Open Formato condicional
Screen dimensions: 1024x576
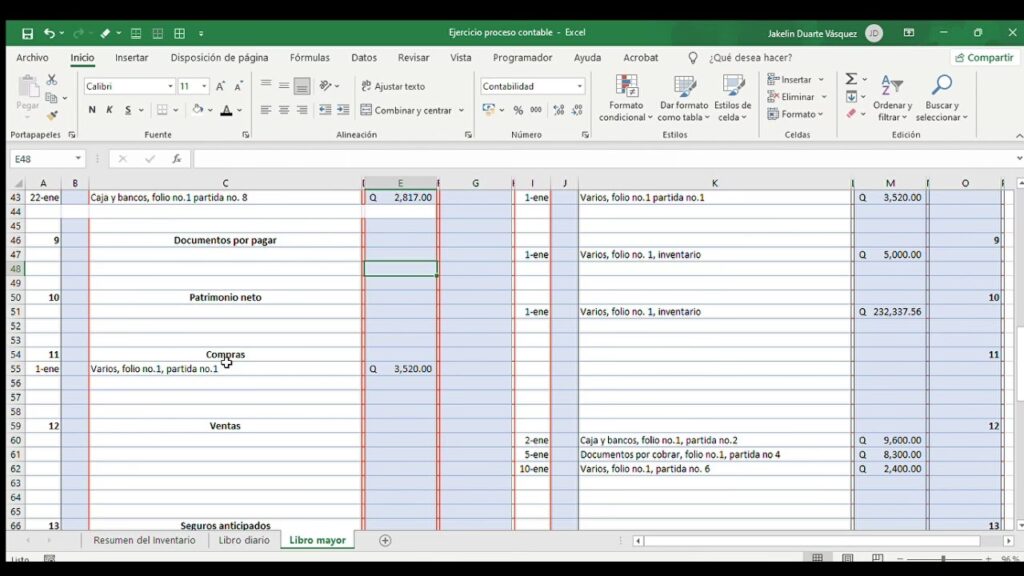point(626,98)
